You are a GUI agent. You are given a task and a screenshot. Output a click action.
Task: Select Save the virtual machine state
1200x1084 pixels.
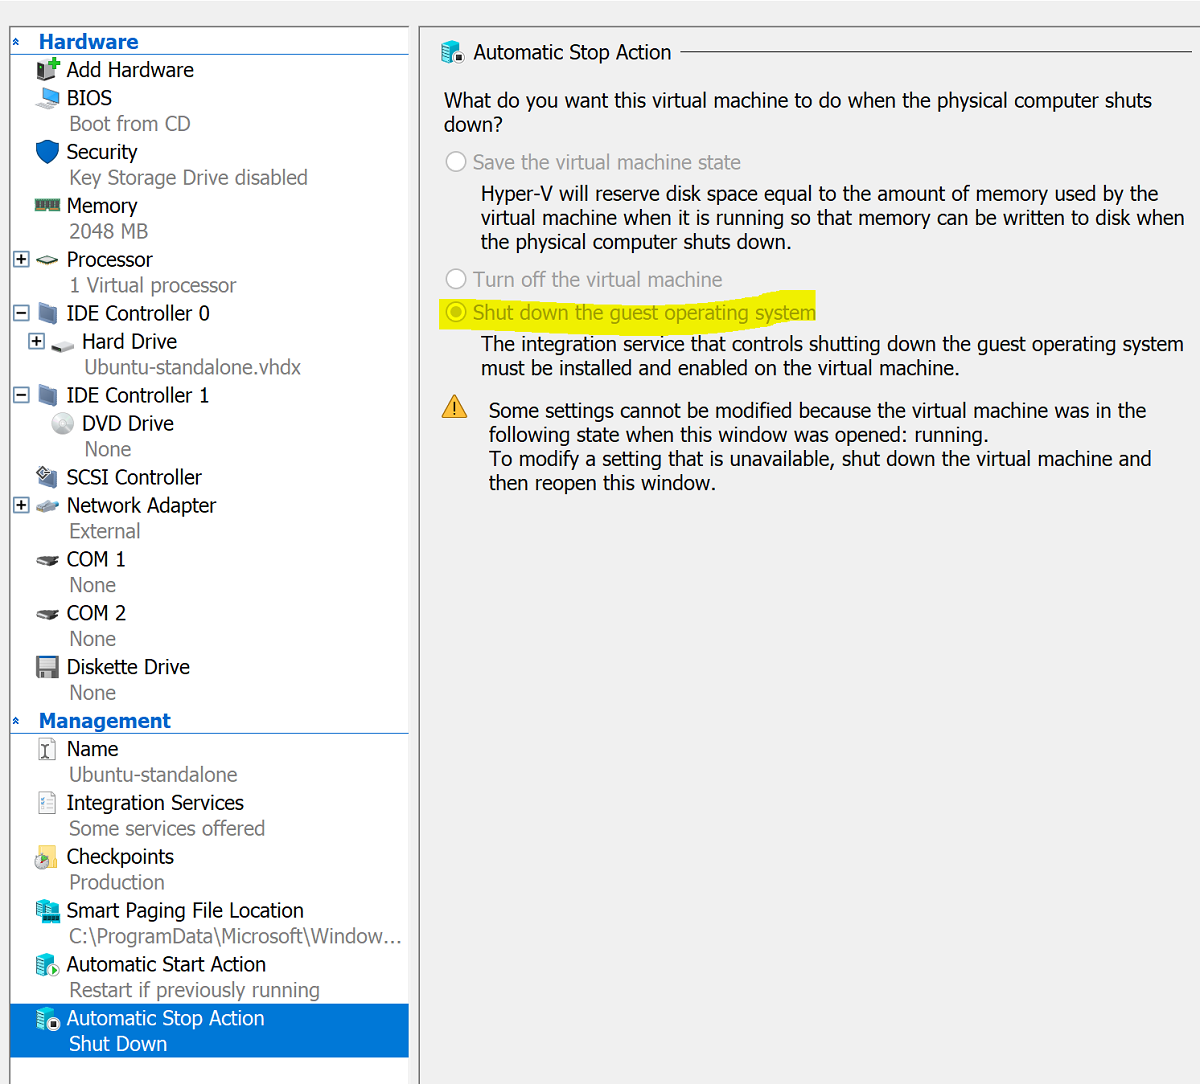(456, 162)
